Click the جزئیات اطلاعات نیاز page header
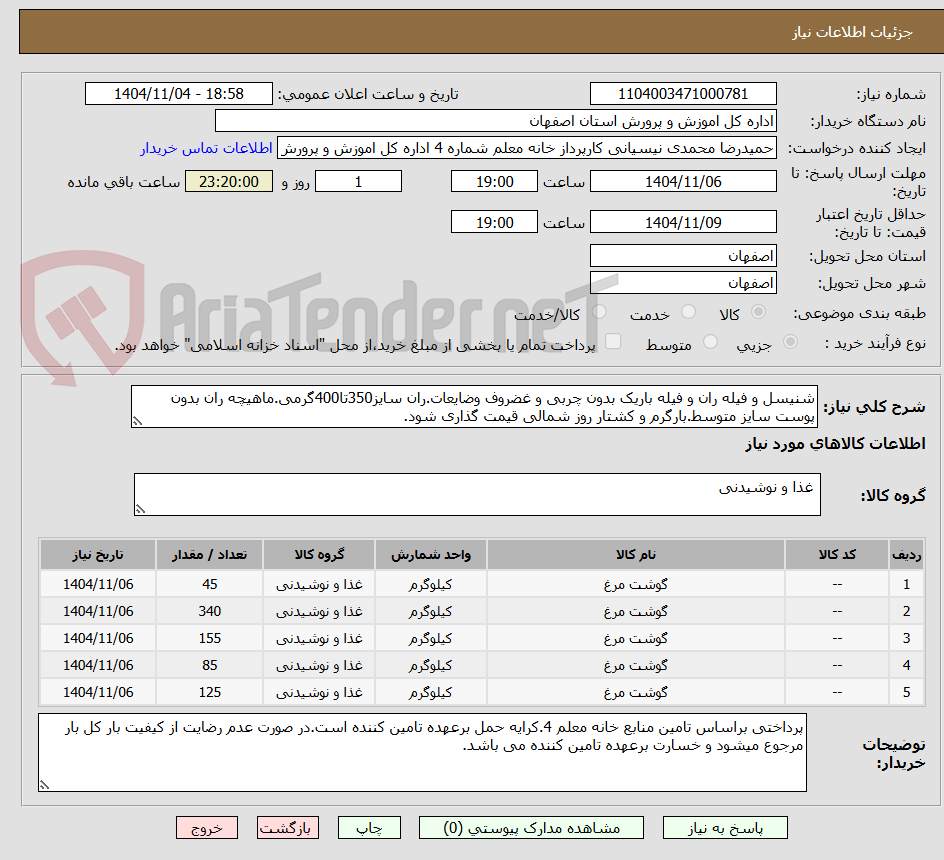 tap(852, 32)
